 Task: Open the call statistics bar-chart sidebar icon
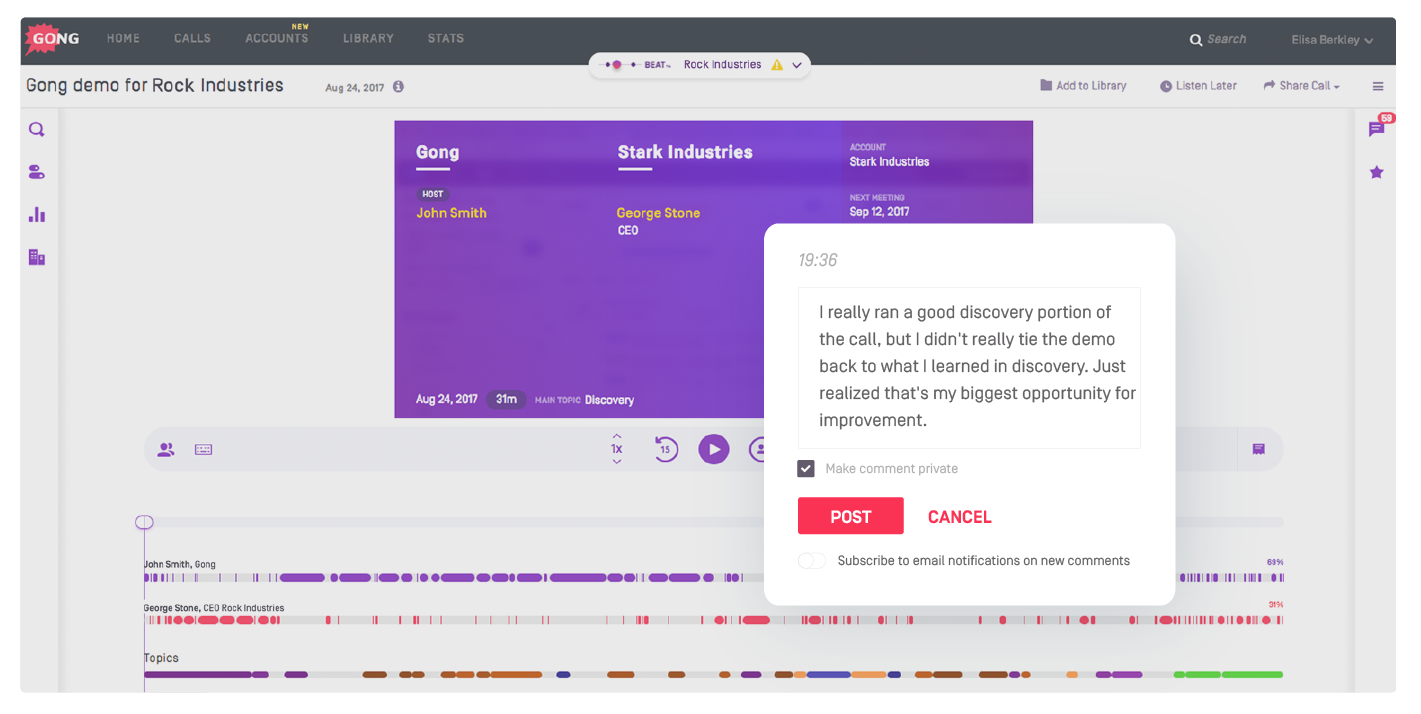click(x=36, y=214)
